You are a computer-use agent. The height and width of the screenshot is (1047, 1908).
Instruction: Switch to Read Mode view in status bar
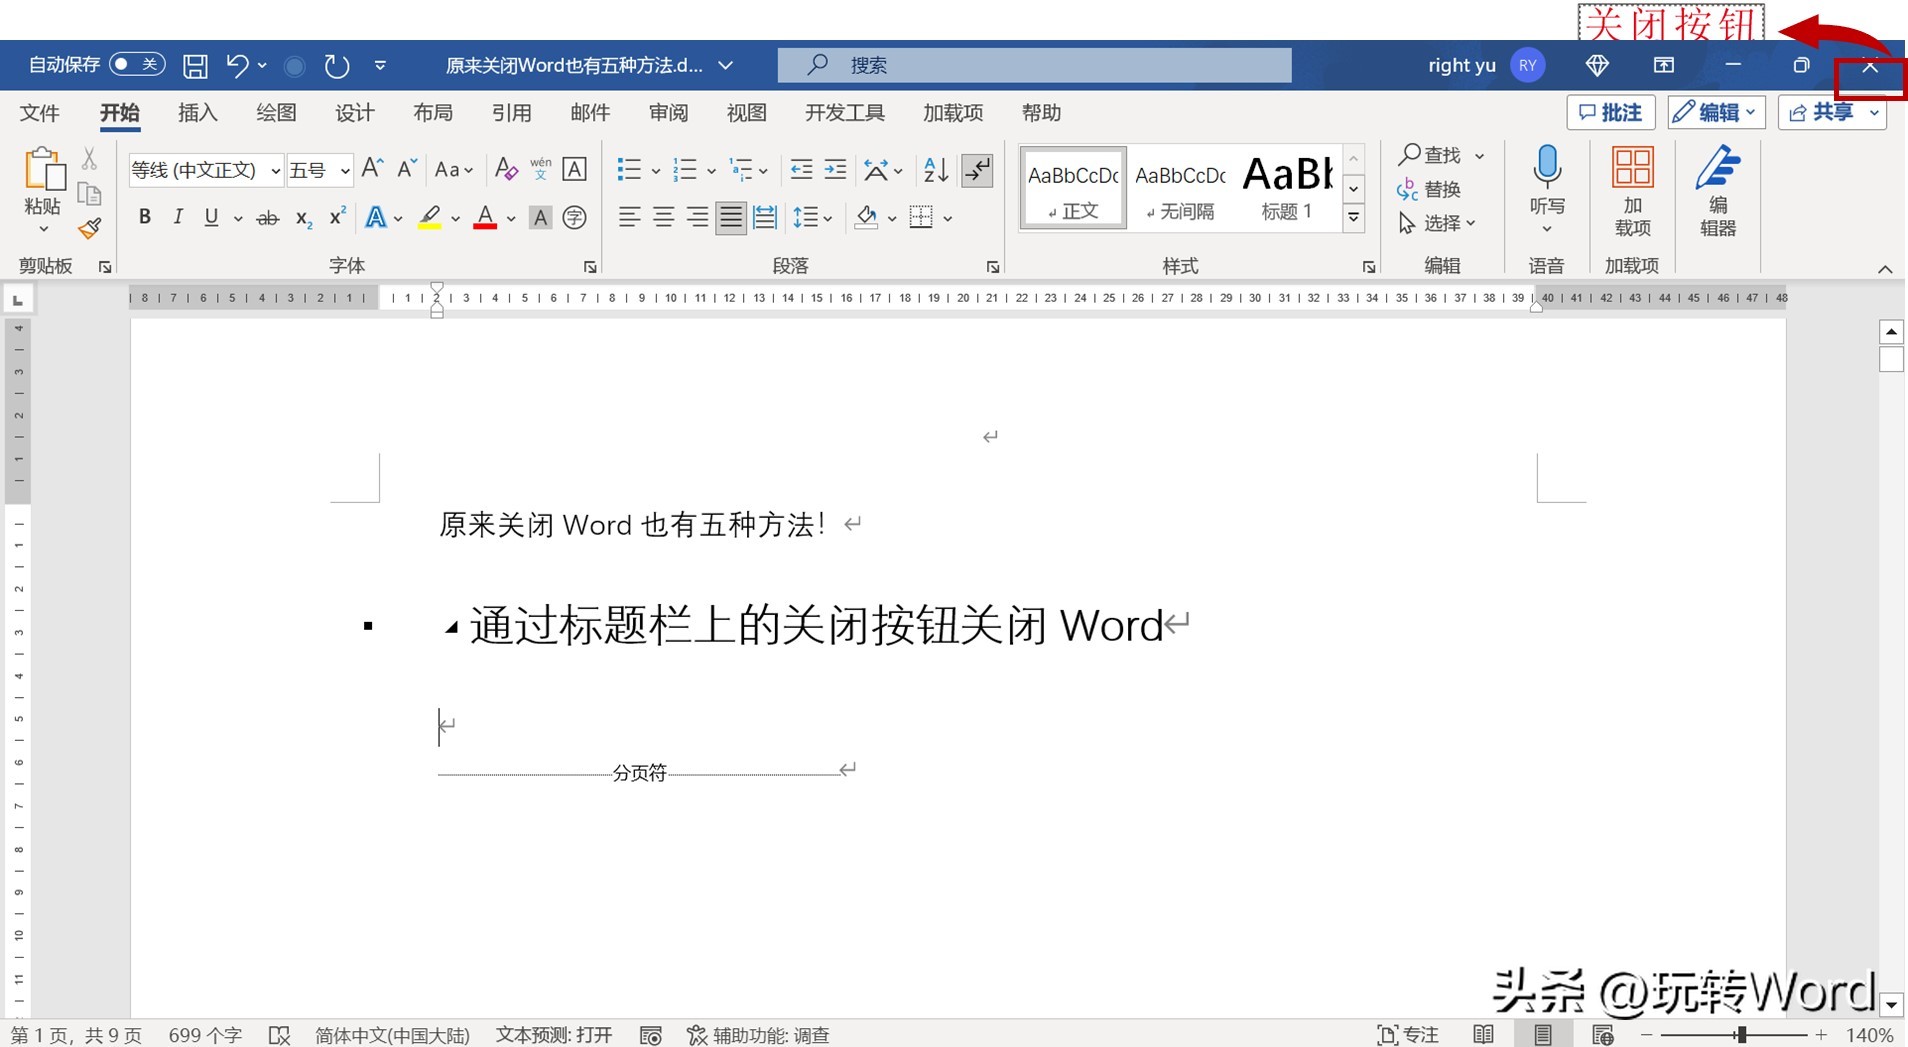(1484, 1035)
